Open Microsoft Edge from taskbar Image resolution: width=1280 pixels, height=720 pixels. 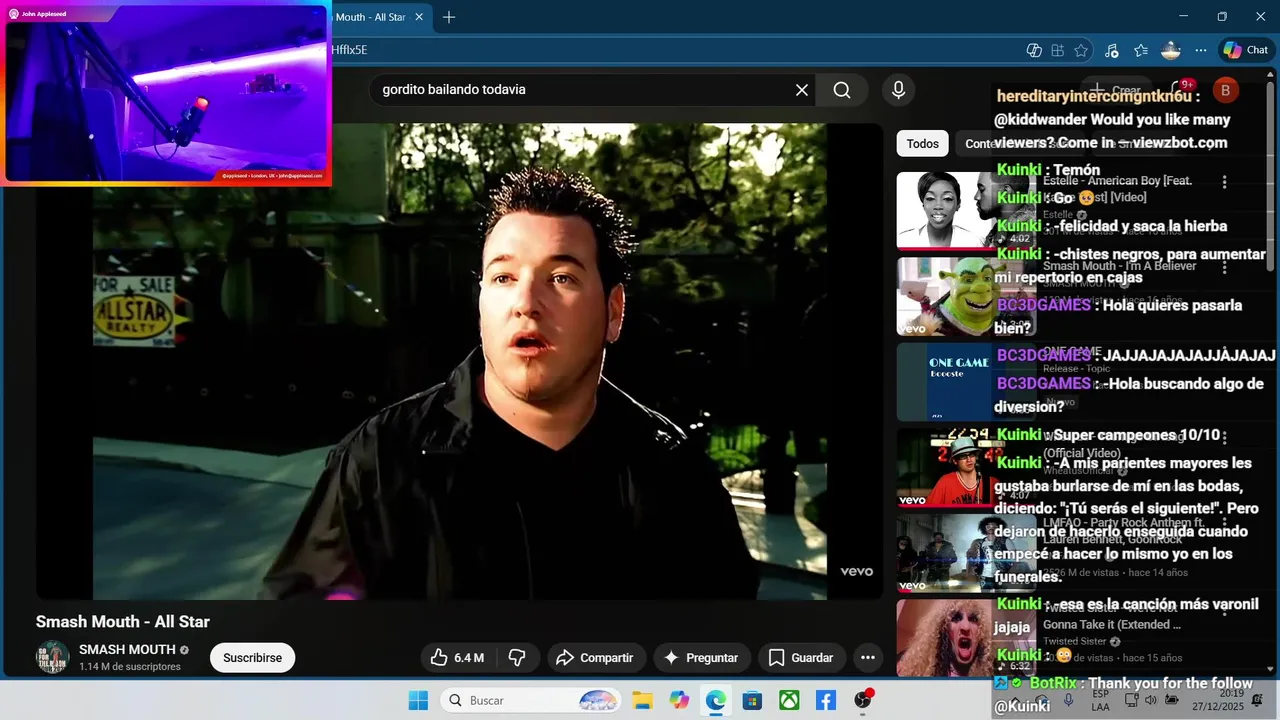coord(716,700)
